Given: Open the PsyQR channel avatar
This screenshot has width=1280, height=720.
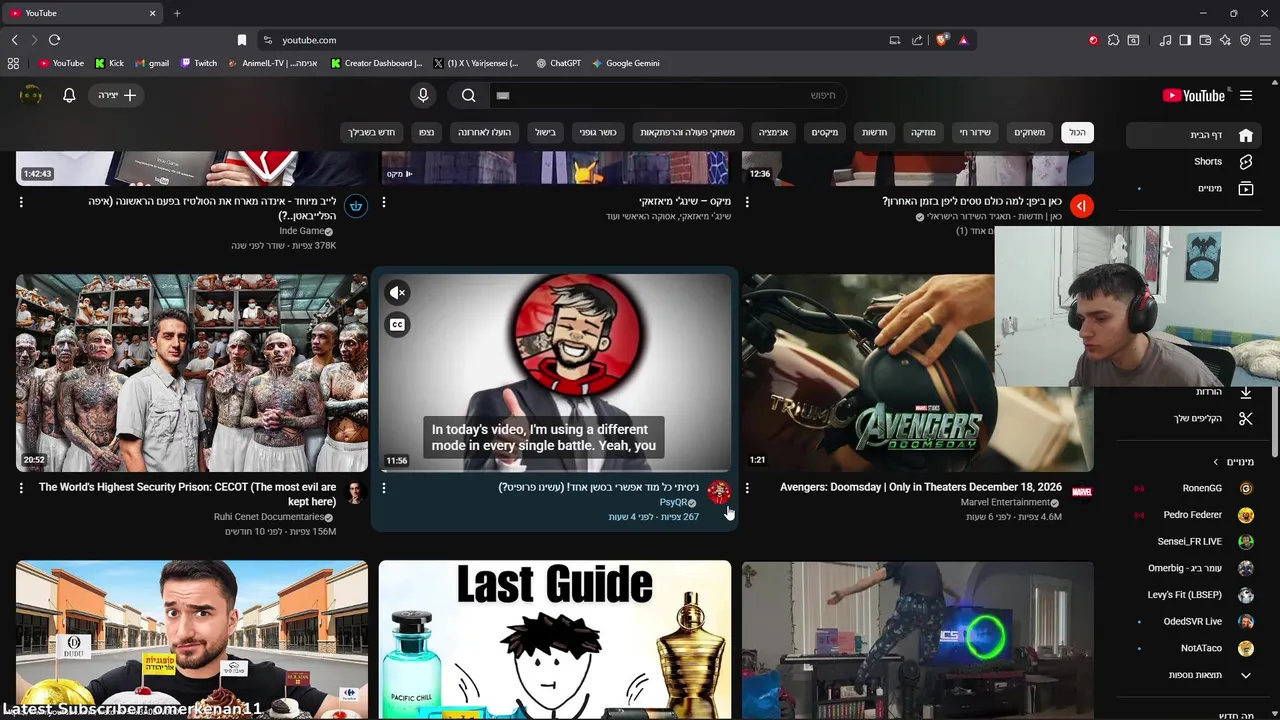Looking at the screenshot, I should pos(719,491).
